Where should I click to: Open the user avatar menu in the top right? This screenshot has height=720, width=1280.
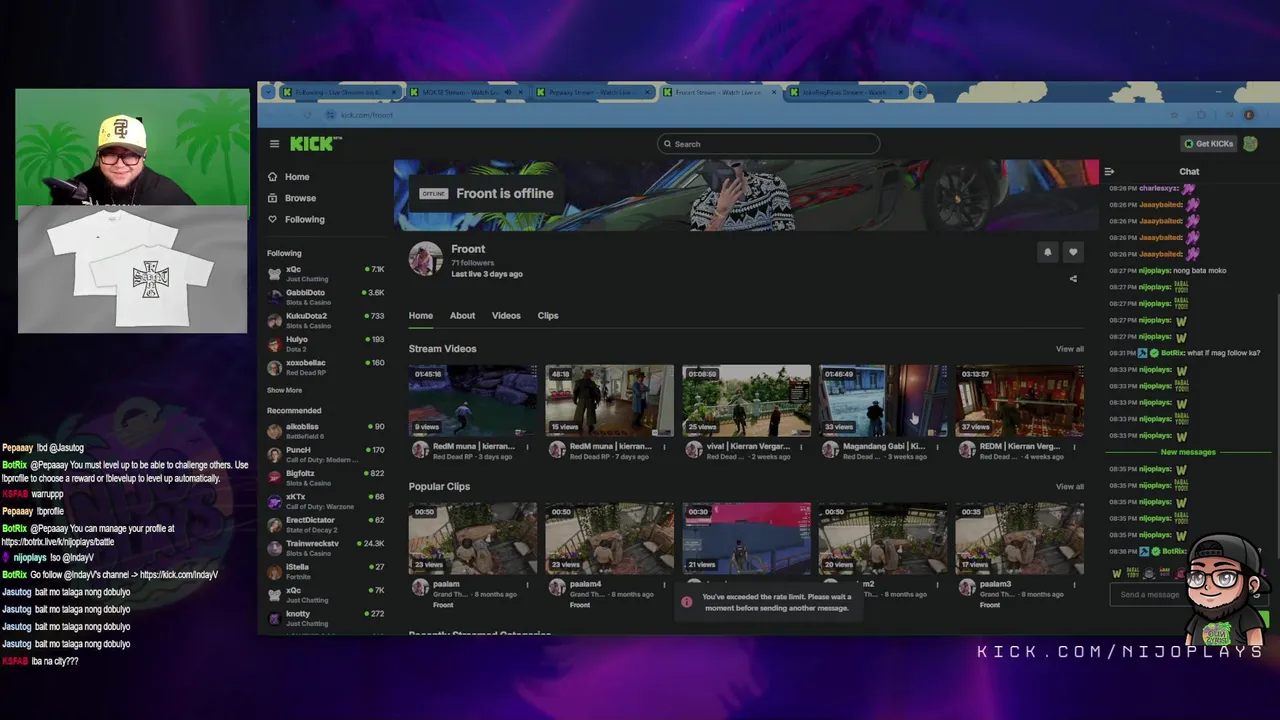point(1251,144)
